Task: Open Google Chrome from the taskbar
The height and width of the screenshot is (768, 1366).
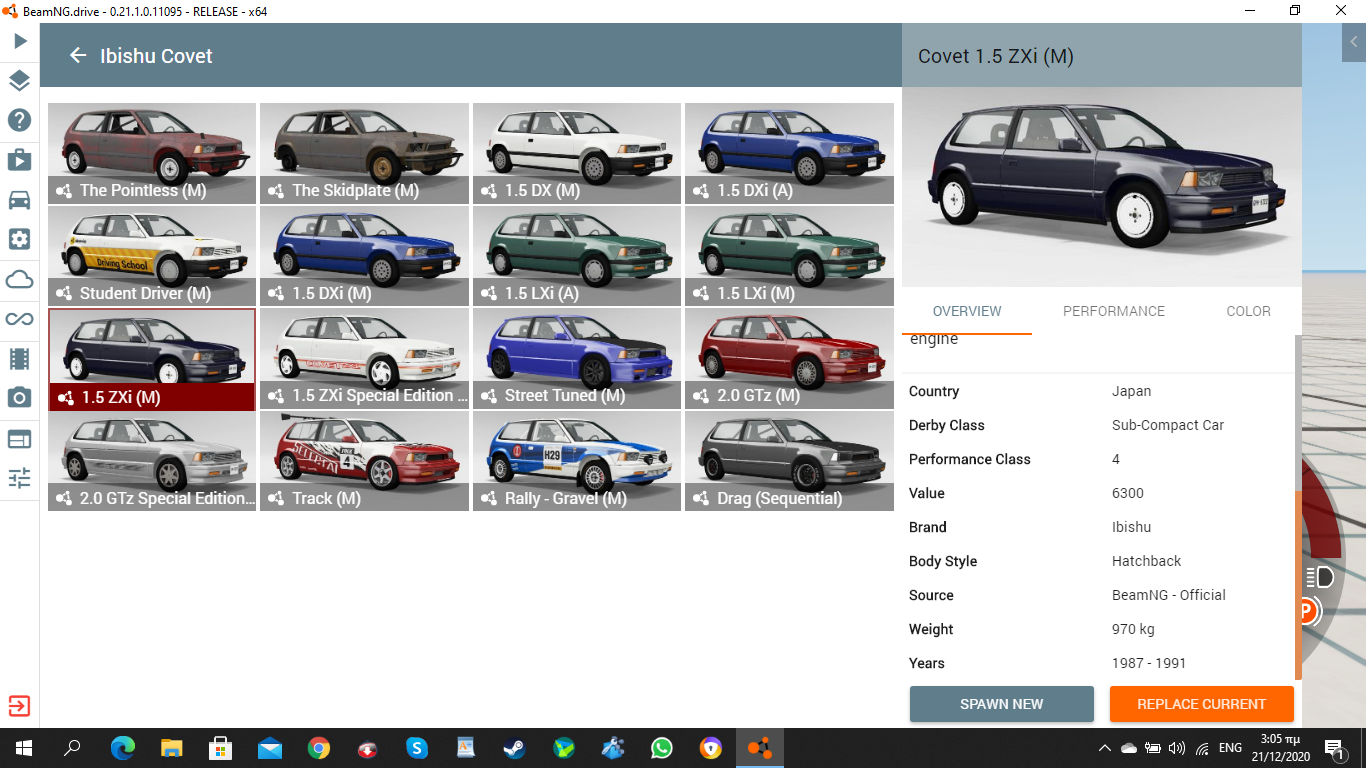Action: coord(319,748)
